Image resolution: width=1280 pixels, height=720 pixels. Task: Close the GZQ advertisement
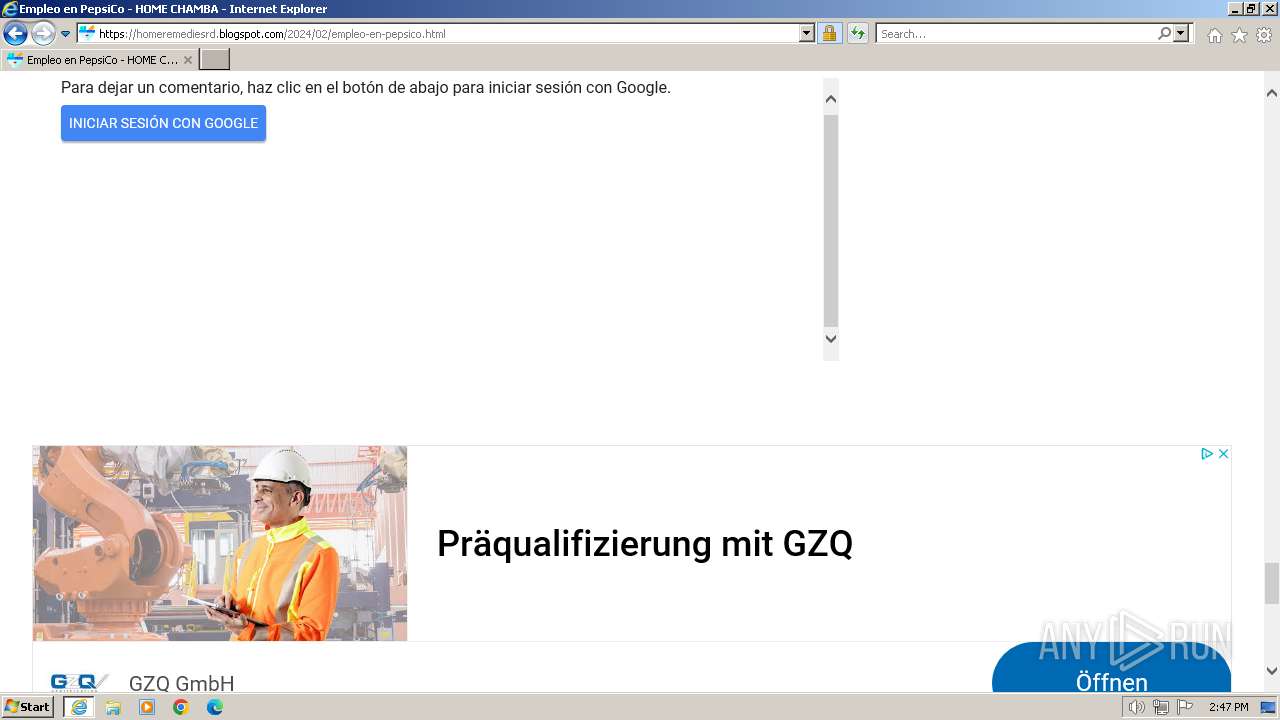coord(1222,454)
